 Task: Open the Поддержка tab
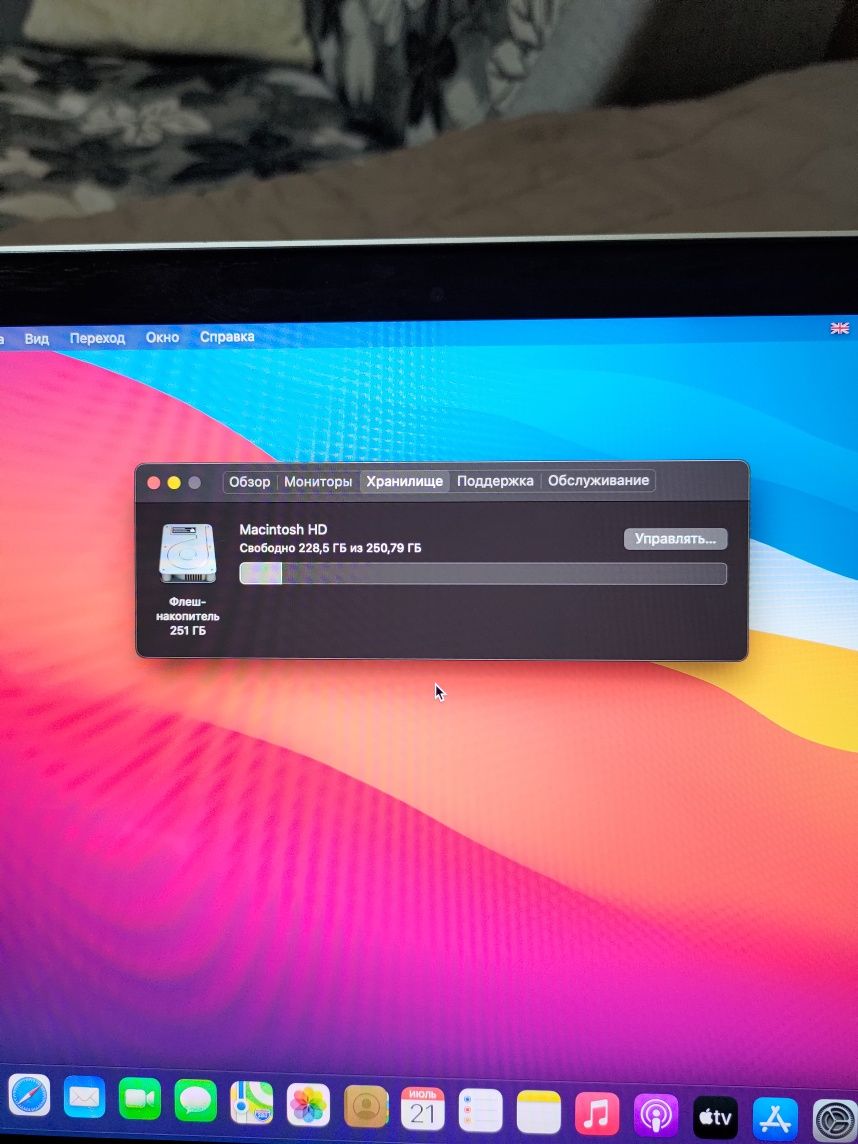click(495, 482)
